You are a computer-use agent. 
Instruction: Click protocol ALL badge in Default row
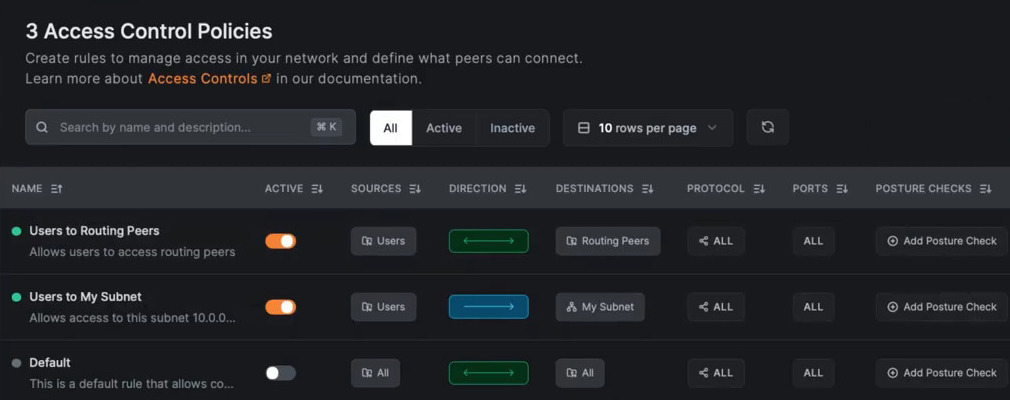(716, 373)
